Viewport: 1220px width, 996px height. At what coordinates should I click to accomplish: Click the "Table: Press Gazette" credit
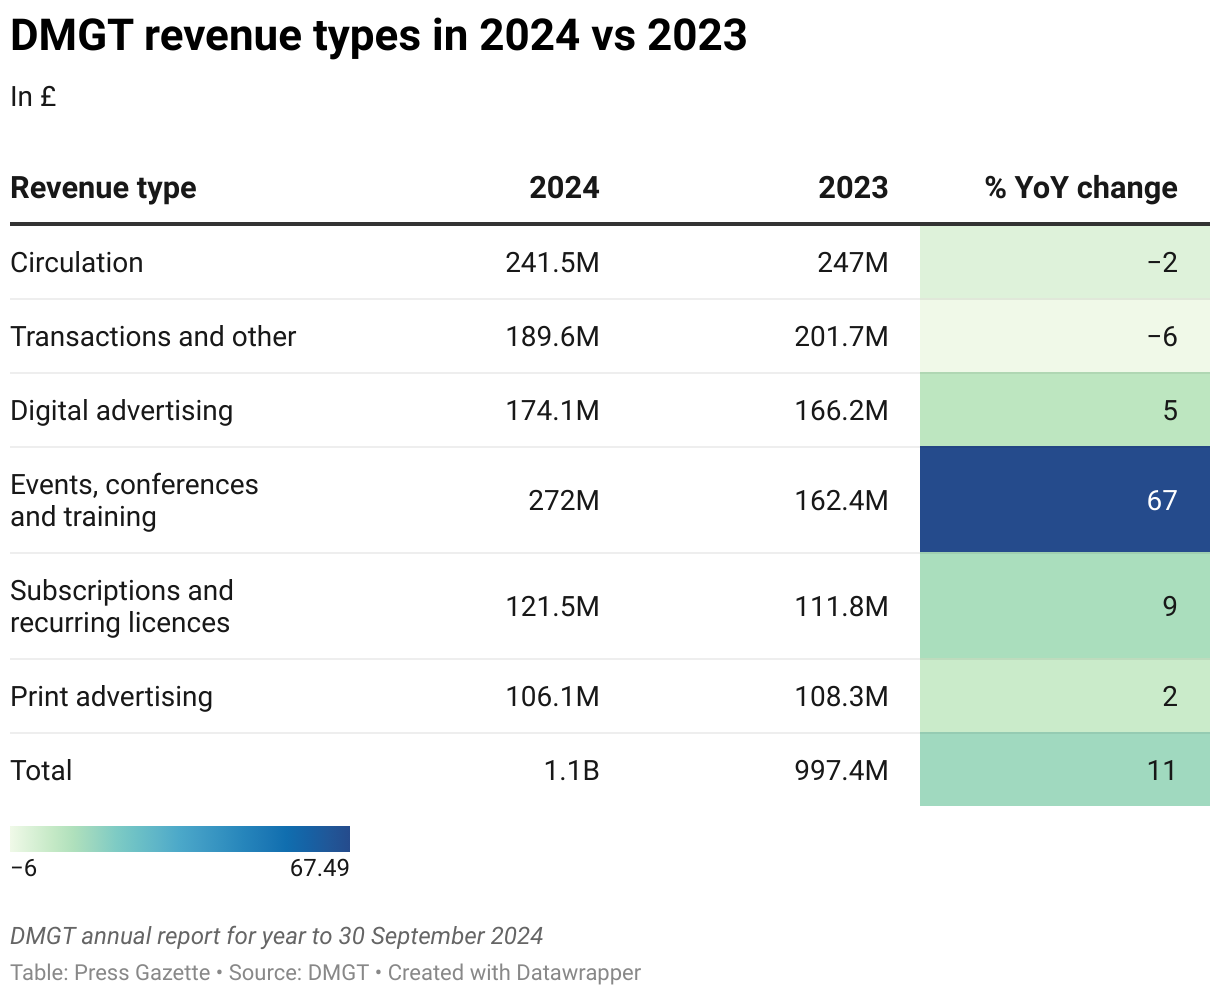click(x=110, y=972)
